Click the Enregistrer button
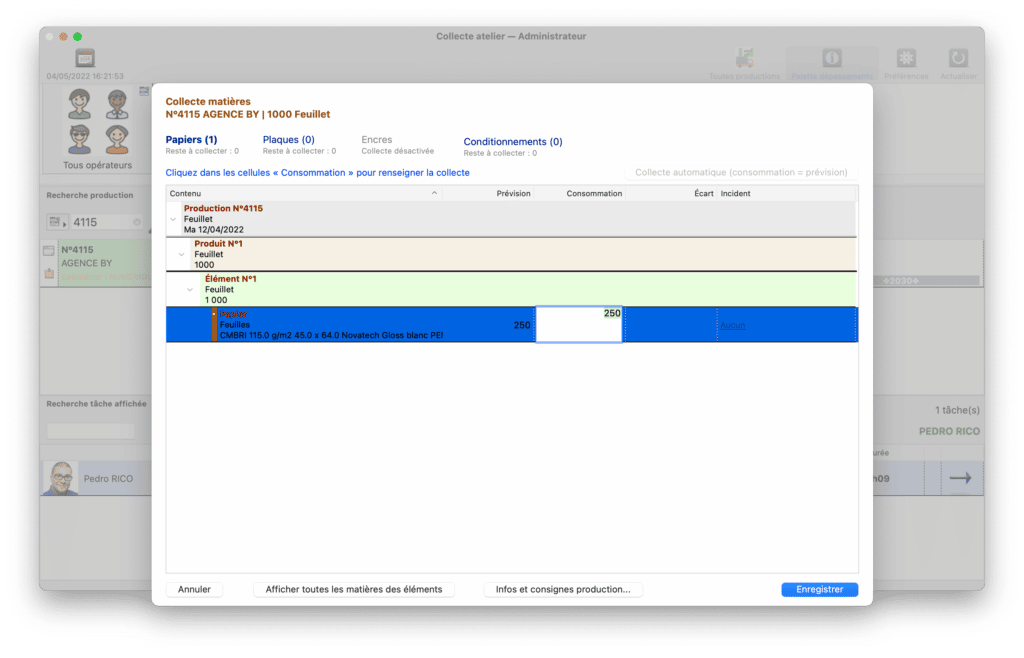This screenshot has width=1024, height=658. point(819,590)
